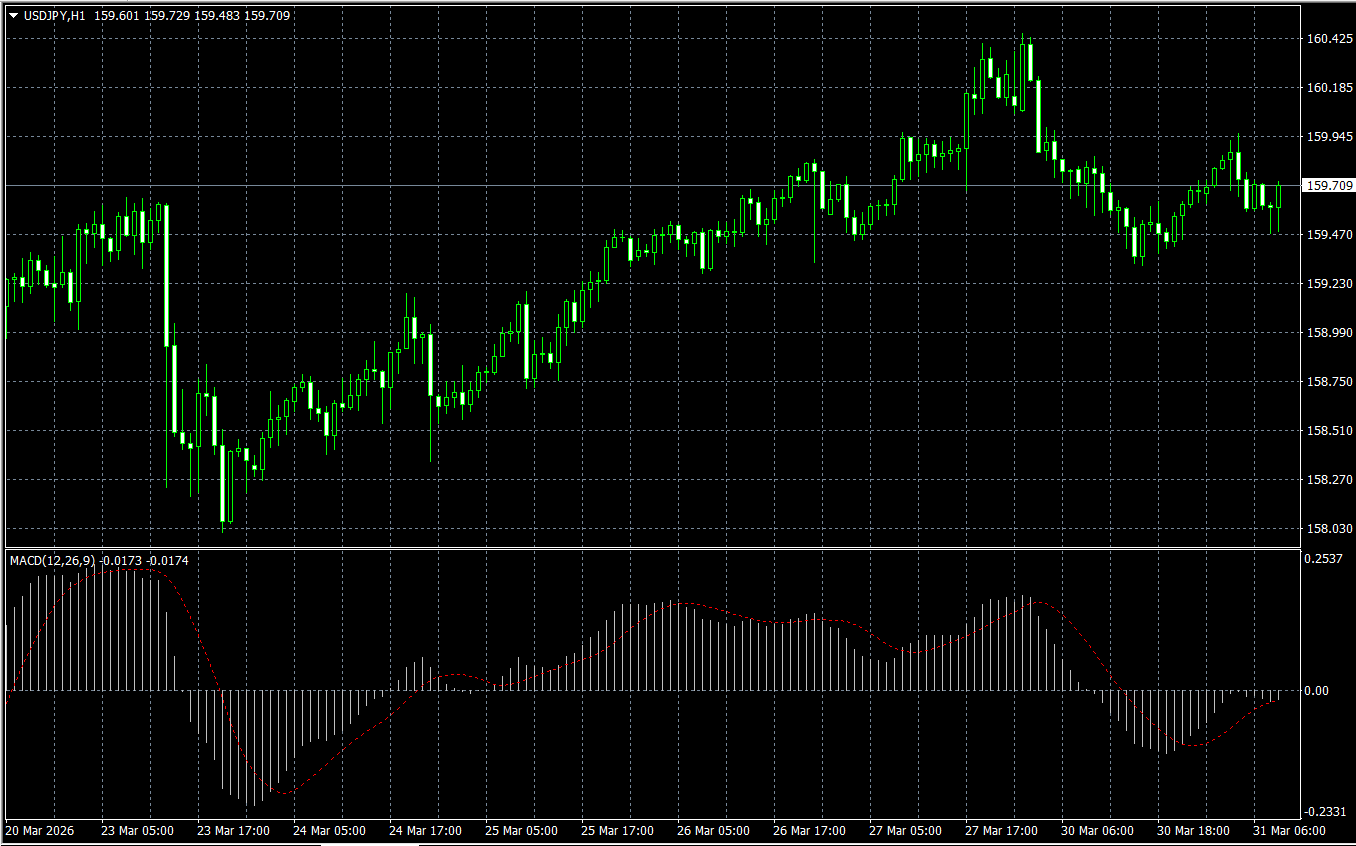The height and width of the screenshot is (846, 1356).
Task: Click the MACD 0.00 zero level label
Action: coord(1317,691)
